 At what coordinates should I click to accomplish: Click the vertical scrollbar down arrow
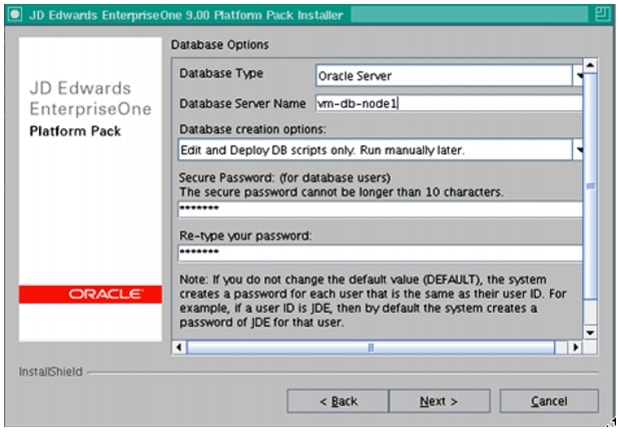click(x=590, y=333)
